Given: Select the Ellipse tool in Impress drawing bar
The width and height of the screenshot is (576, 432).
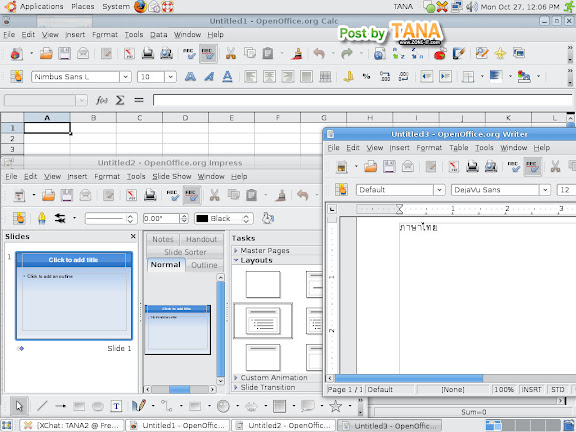Looking at the screenshot, I should 98,406.
